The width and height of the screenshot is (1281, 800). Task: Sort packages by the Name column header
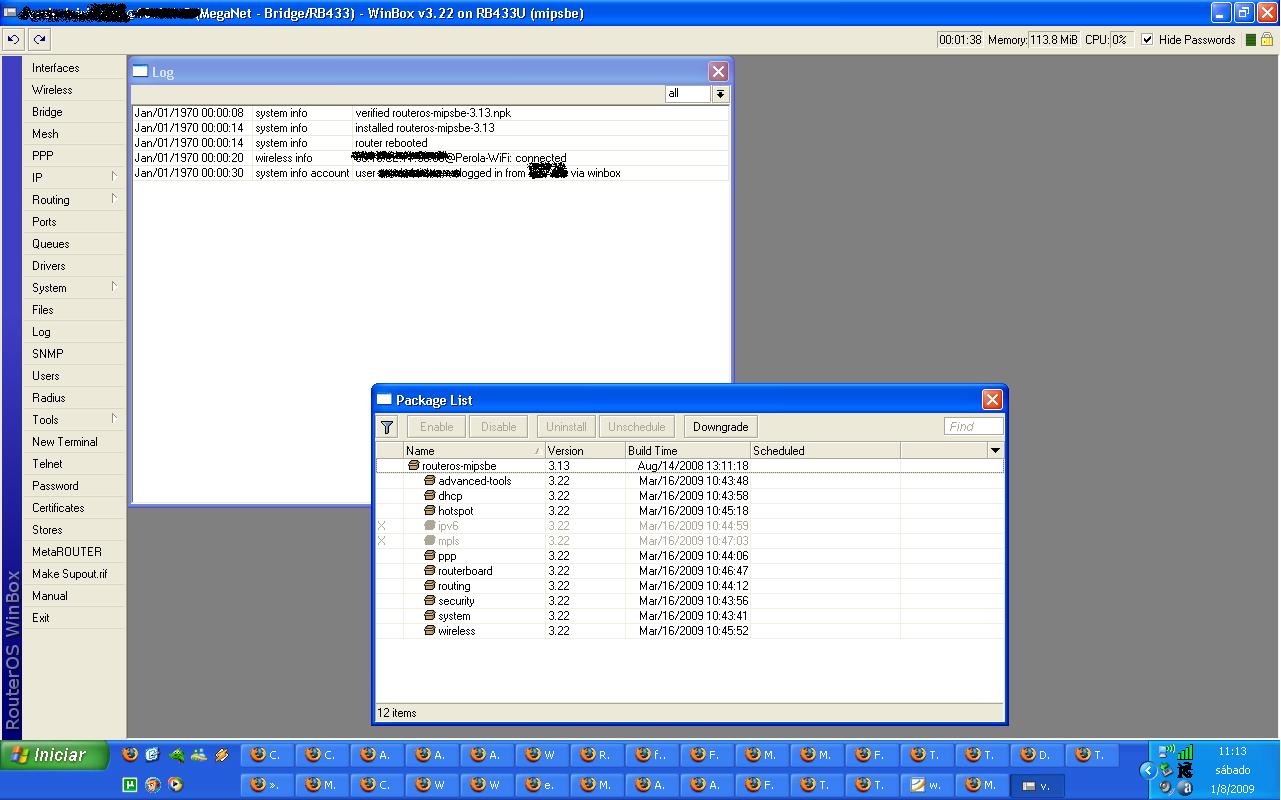point(474,451)
